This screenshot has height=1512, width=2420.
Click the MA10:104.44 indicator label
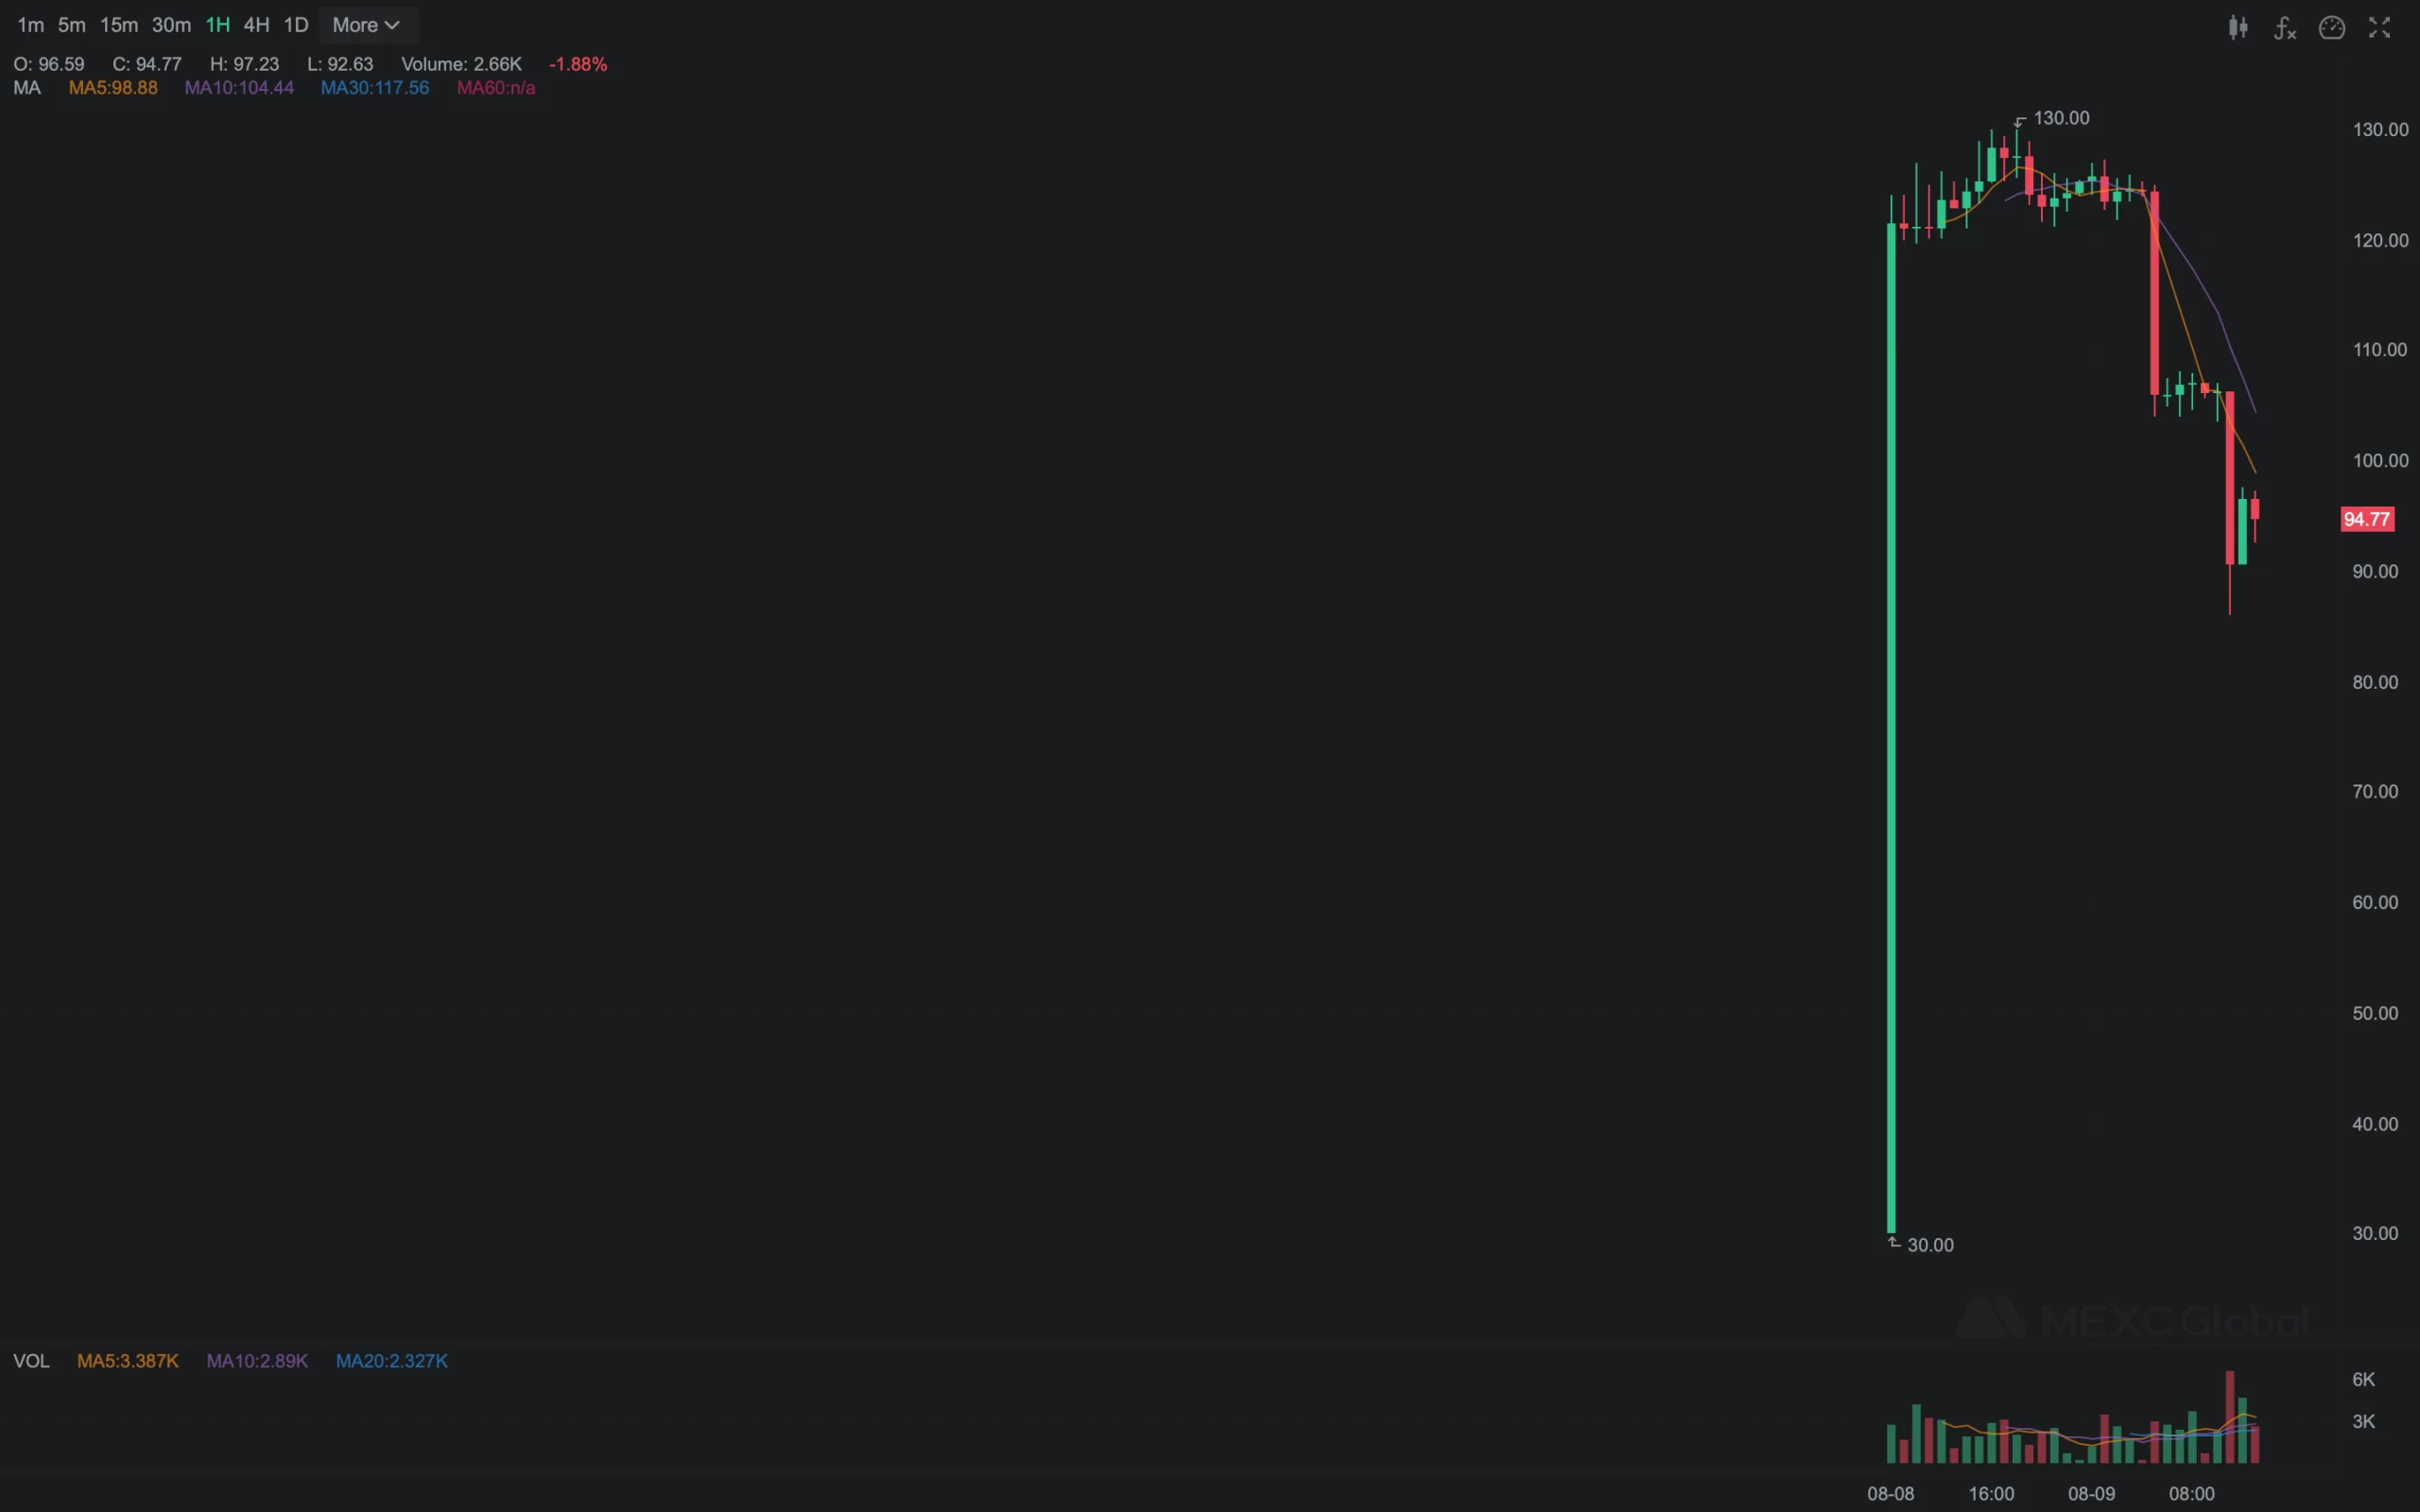[x=239, y=88]
